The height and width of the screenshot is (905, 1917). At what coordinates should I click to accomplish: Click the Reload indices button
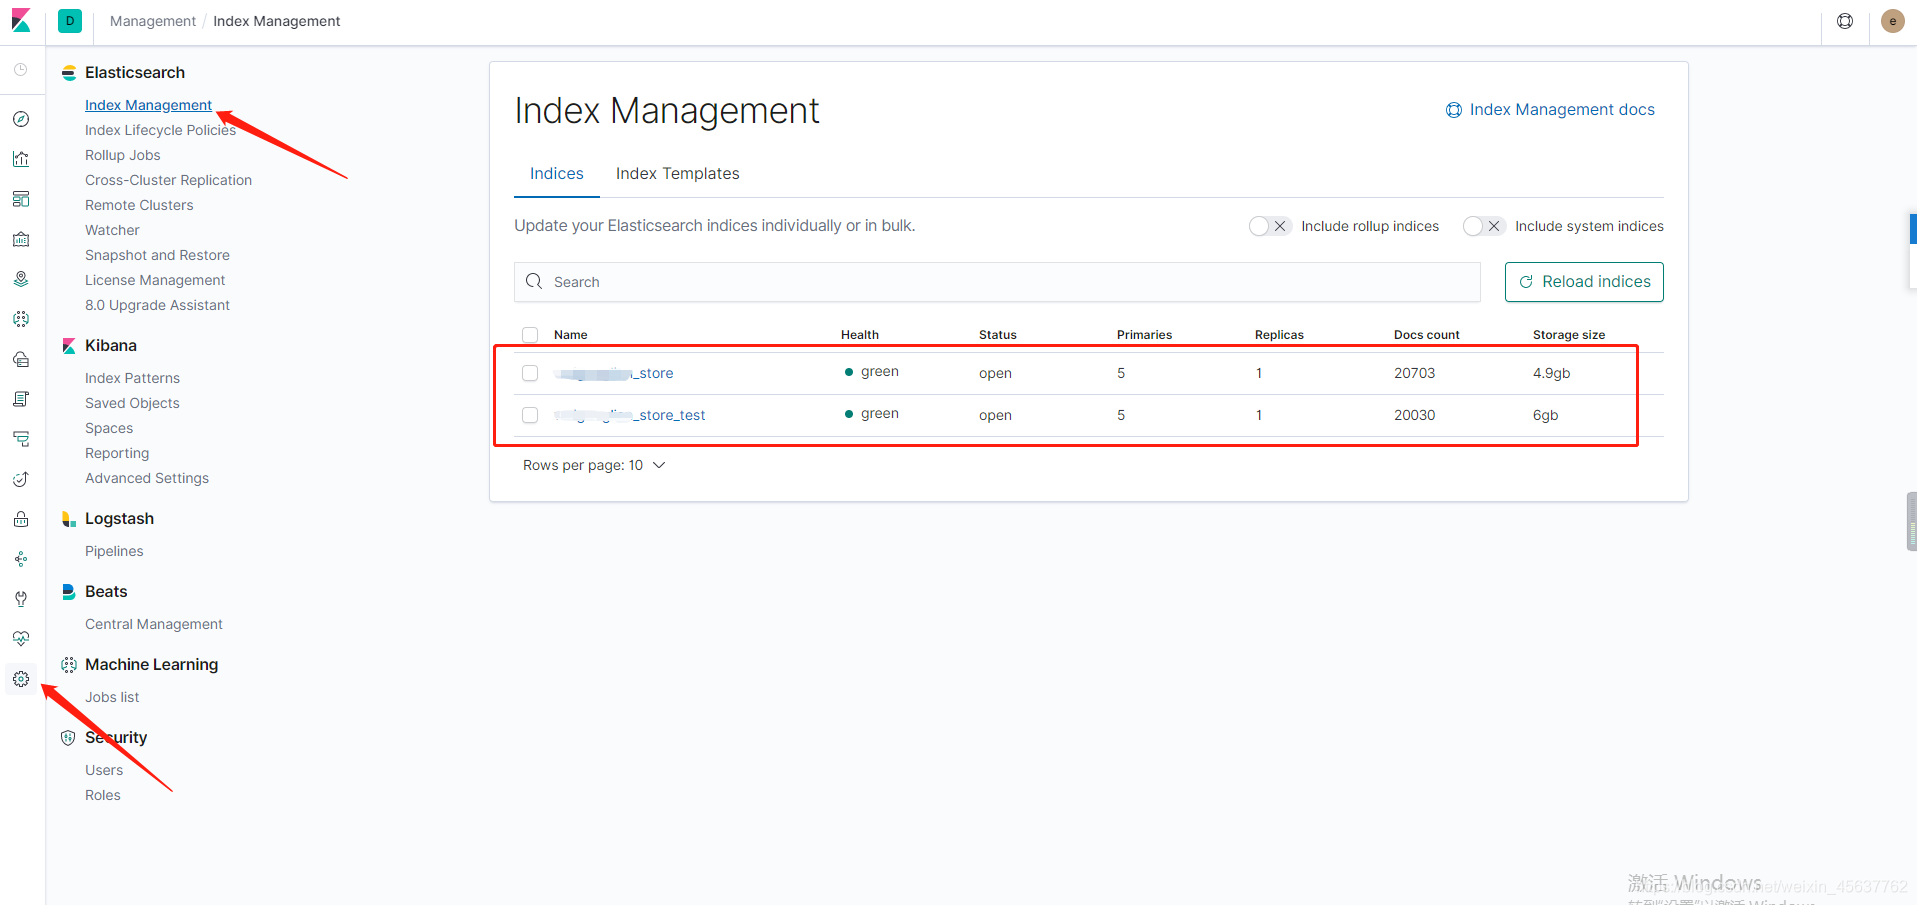point(1584,282)
